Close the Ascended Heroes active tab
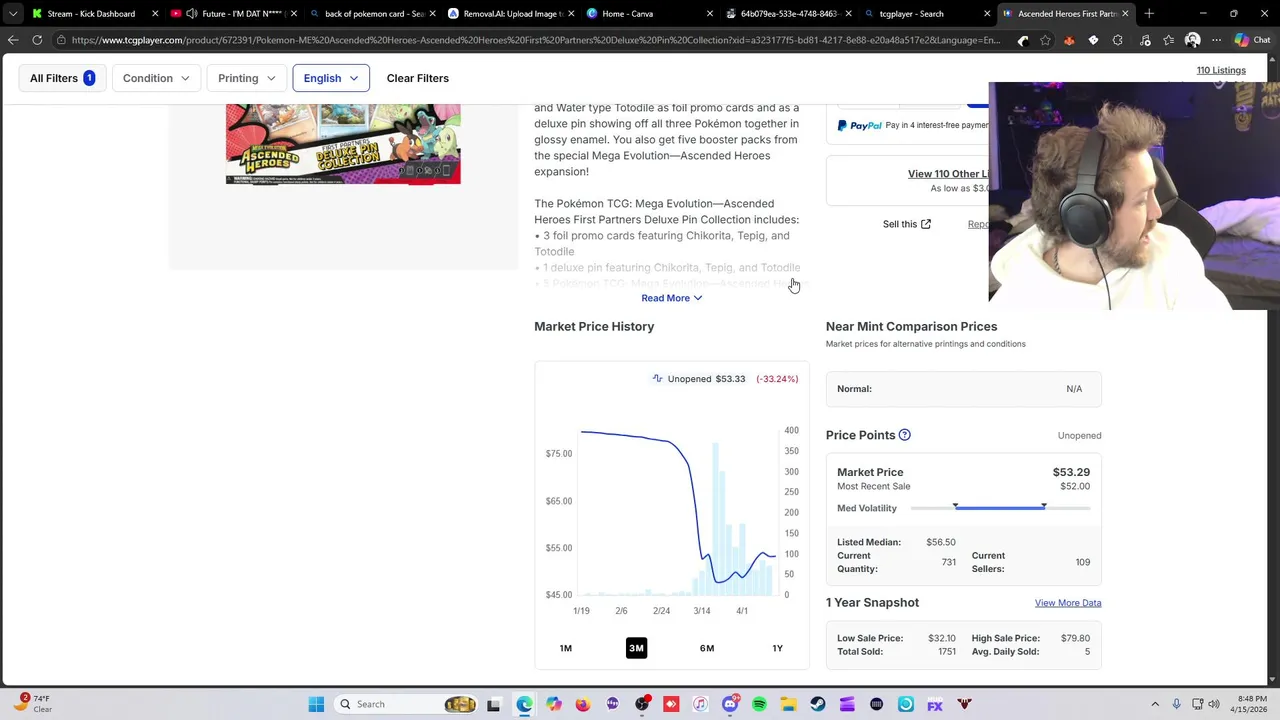Screen dimensions: 1280x720 1125,14
